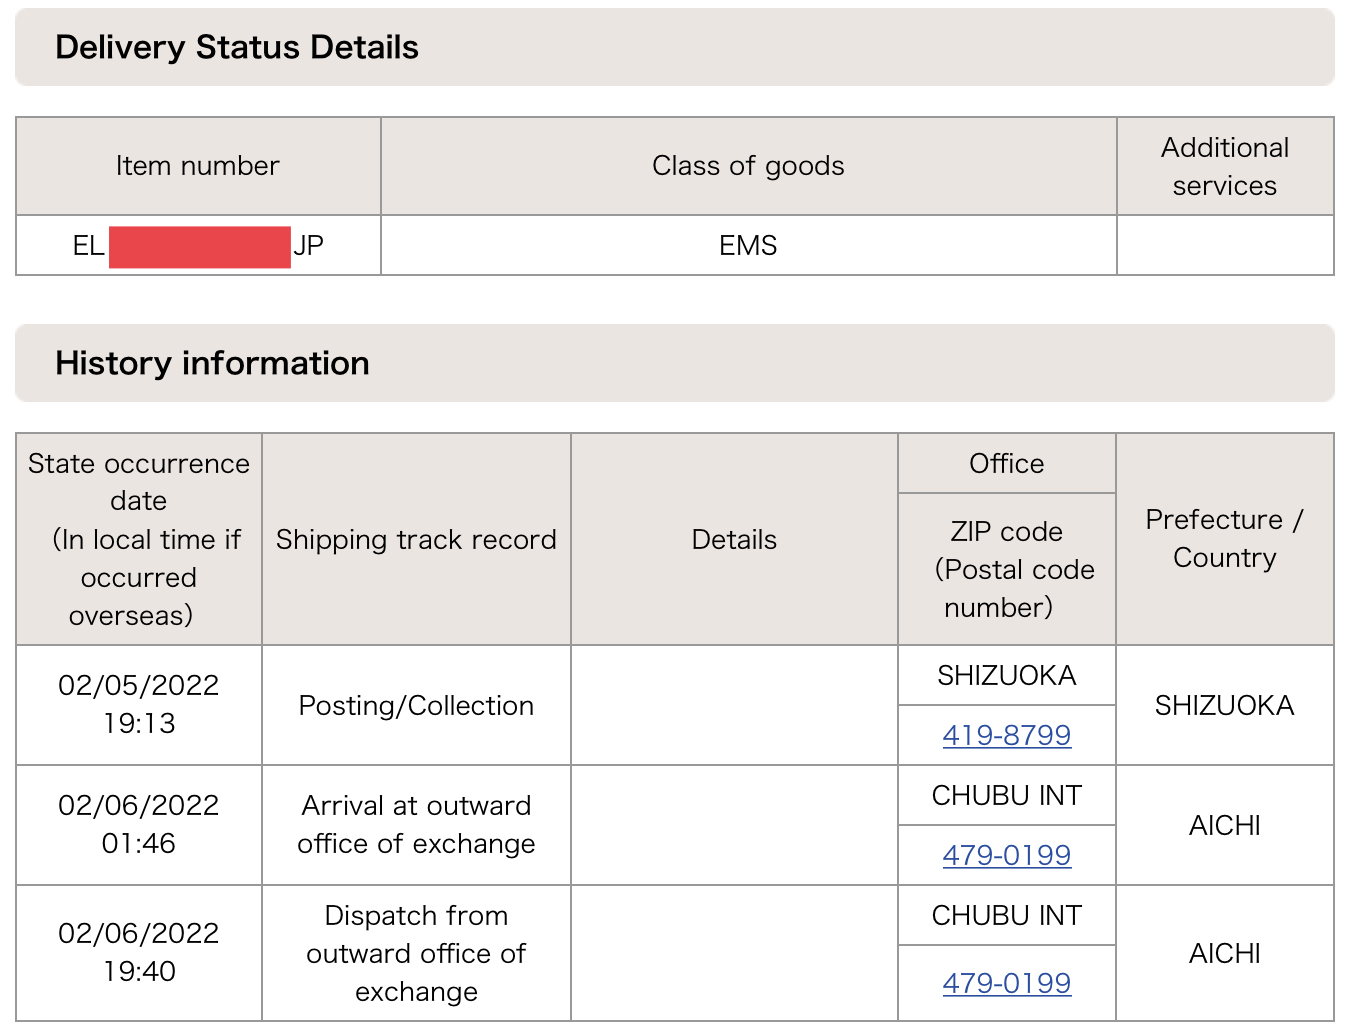Click the Delivery Status Details heading
1349x1025 pixels.
point(237,47)
